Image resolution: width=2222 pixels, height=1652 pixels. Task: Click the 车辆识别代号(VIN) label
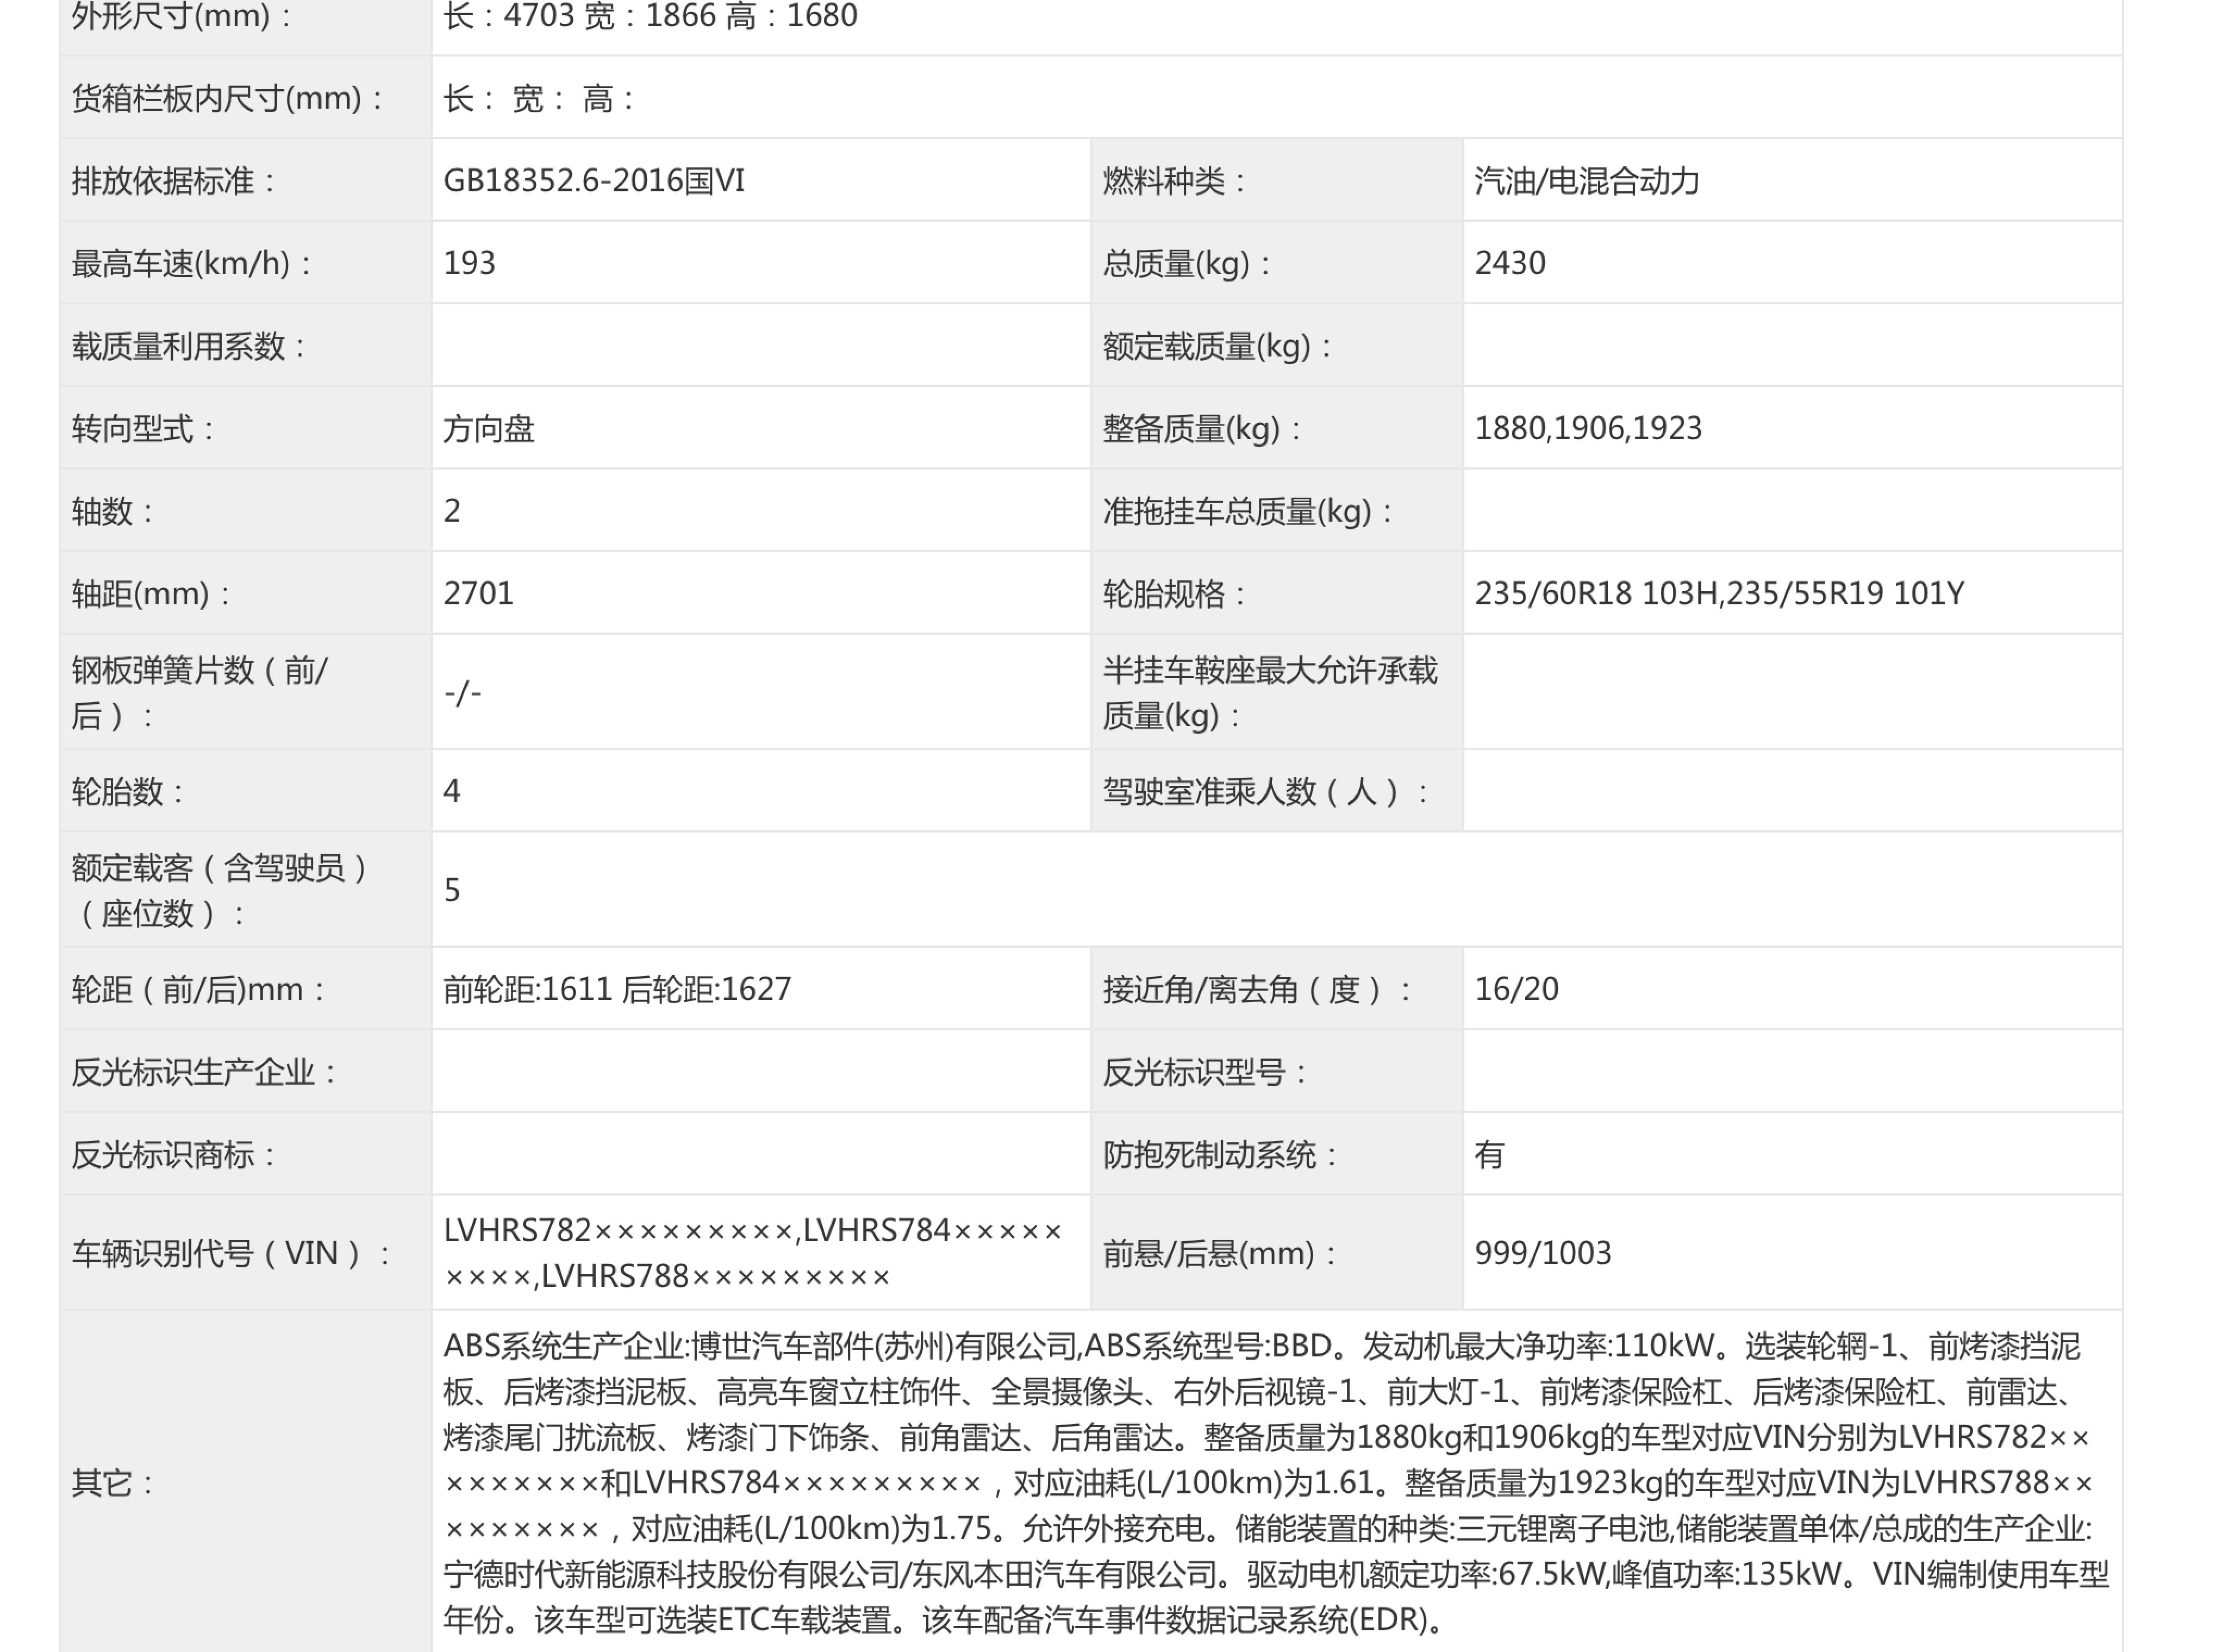pyautogui.click(x=231, y=1253)
